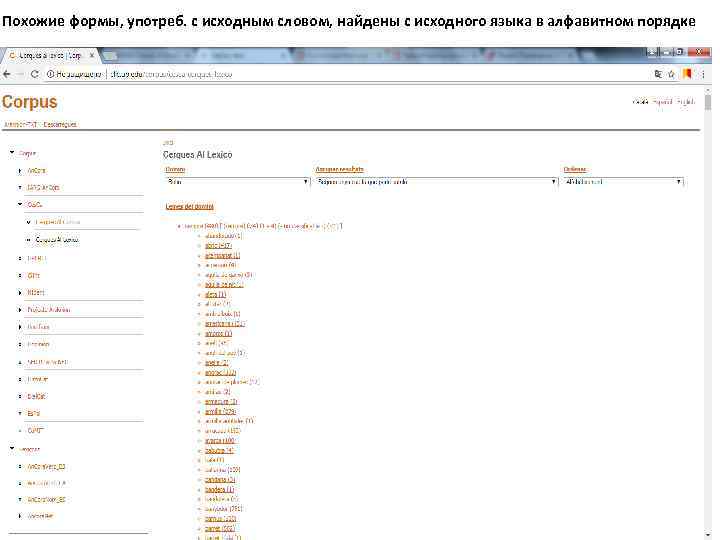Reload the page with the refresh icon
The width and height of the screenshot is (720, 540).
point(34,74)
